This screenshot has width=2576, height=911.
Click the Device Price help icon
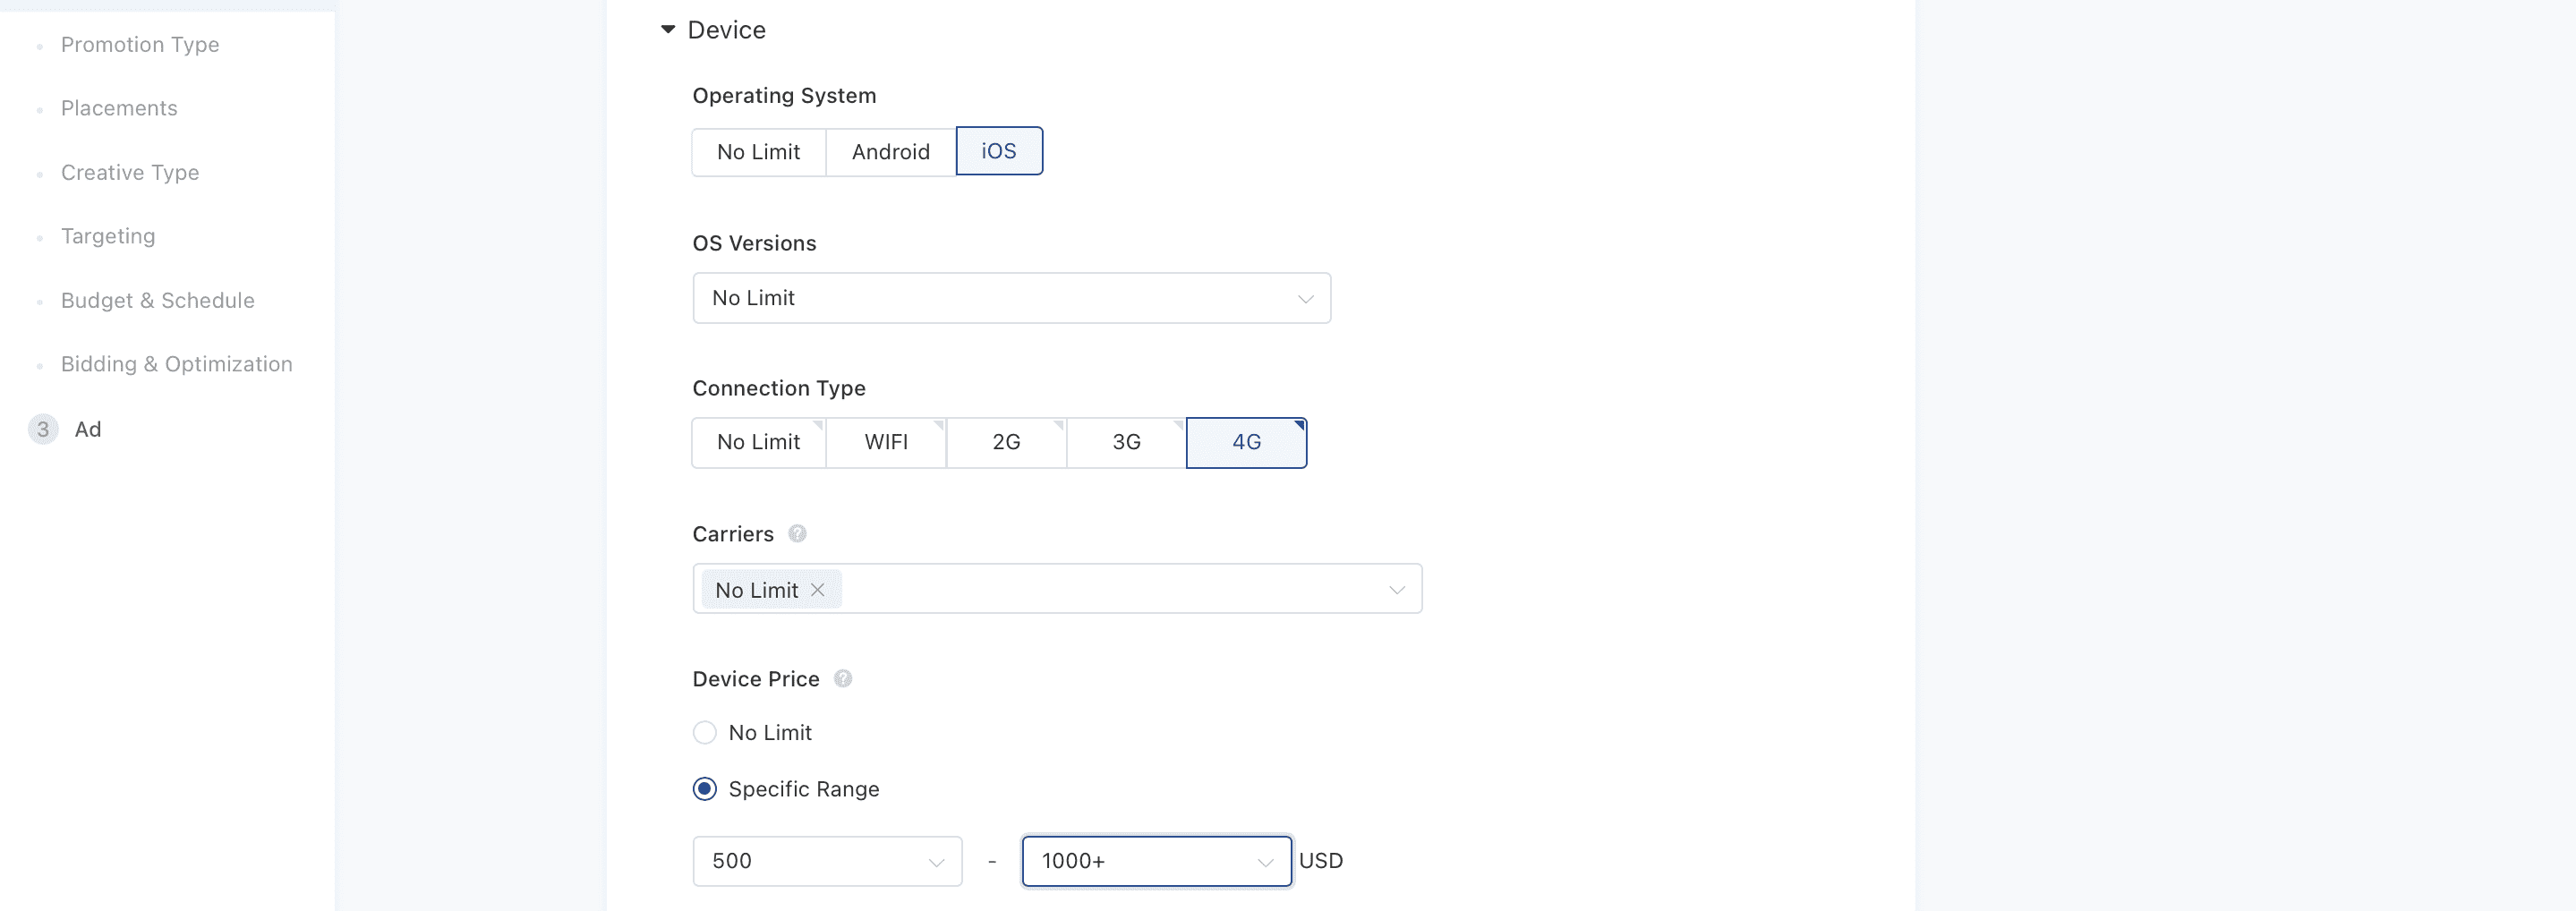point(843,679)
